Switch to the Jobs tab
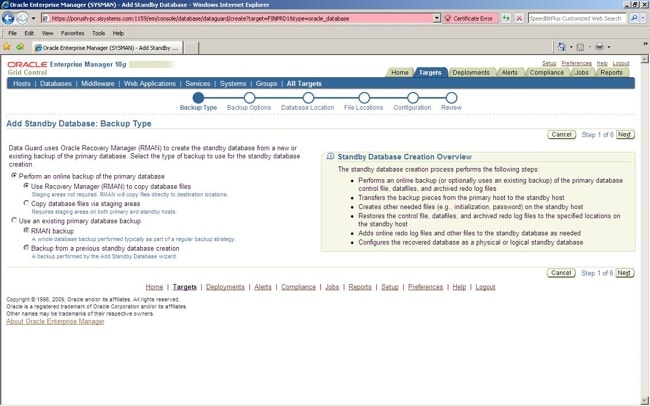Image resolution: width=650 pixels, height=406 pixels. click(x=582, y=72)
